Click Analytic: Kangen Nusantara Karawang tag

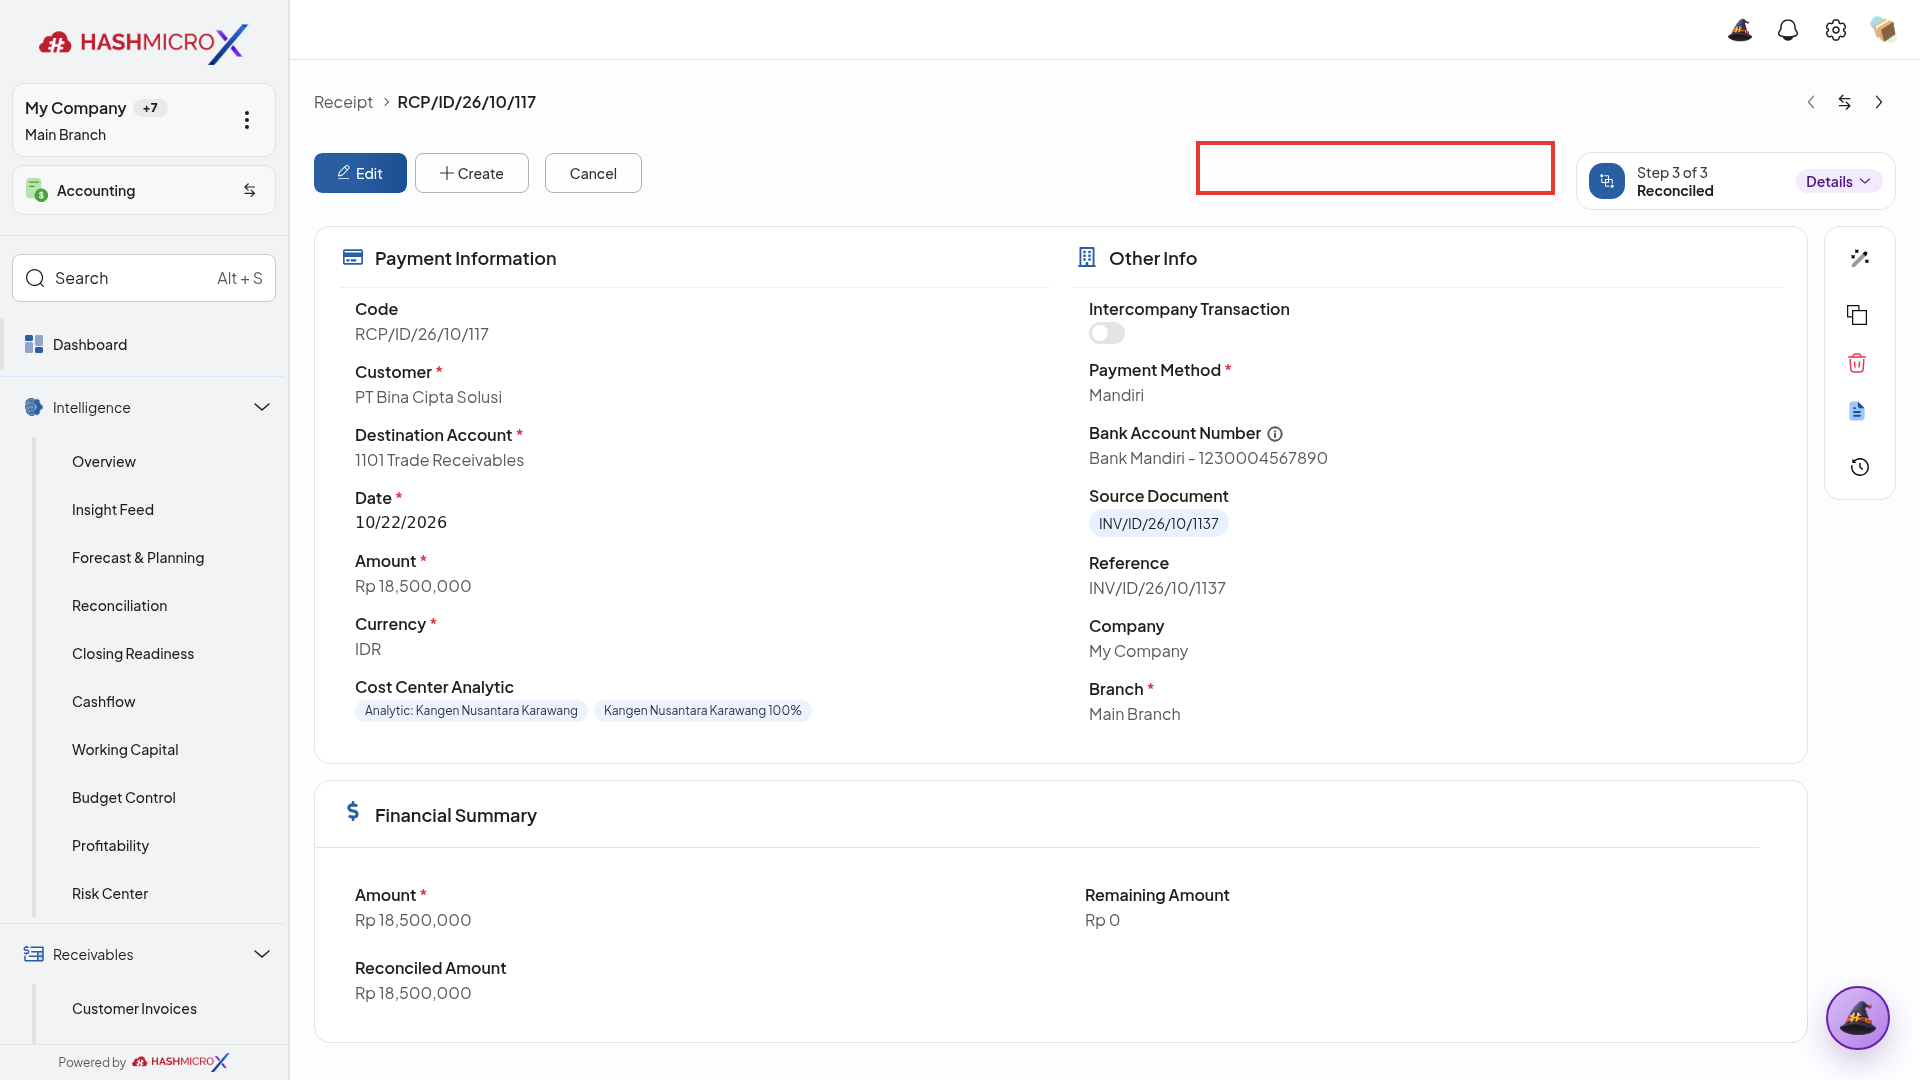471,711
